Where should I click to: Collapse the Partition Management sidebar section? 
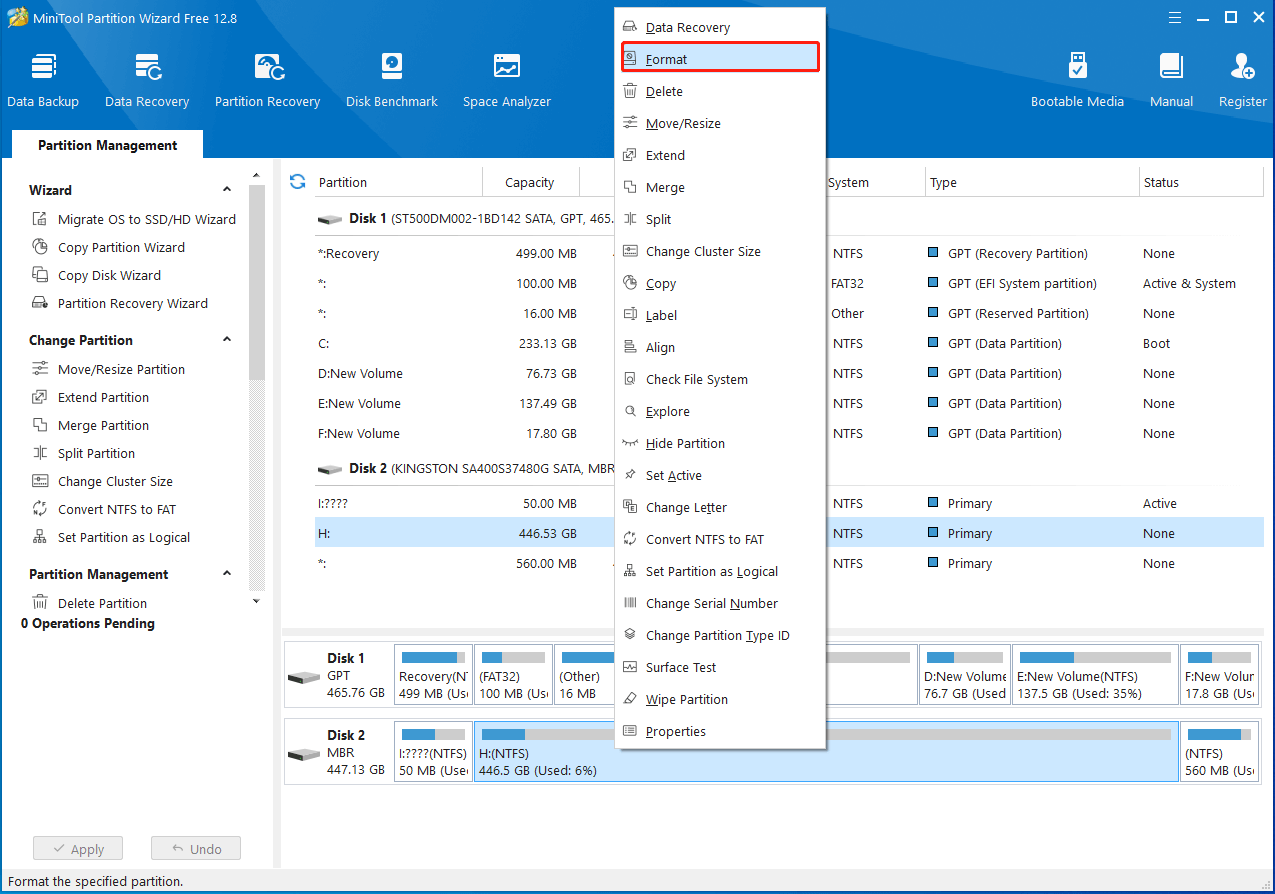pos(227,573)
